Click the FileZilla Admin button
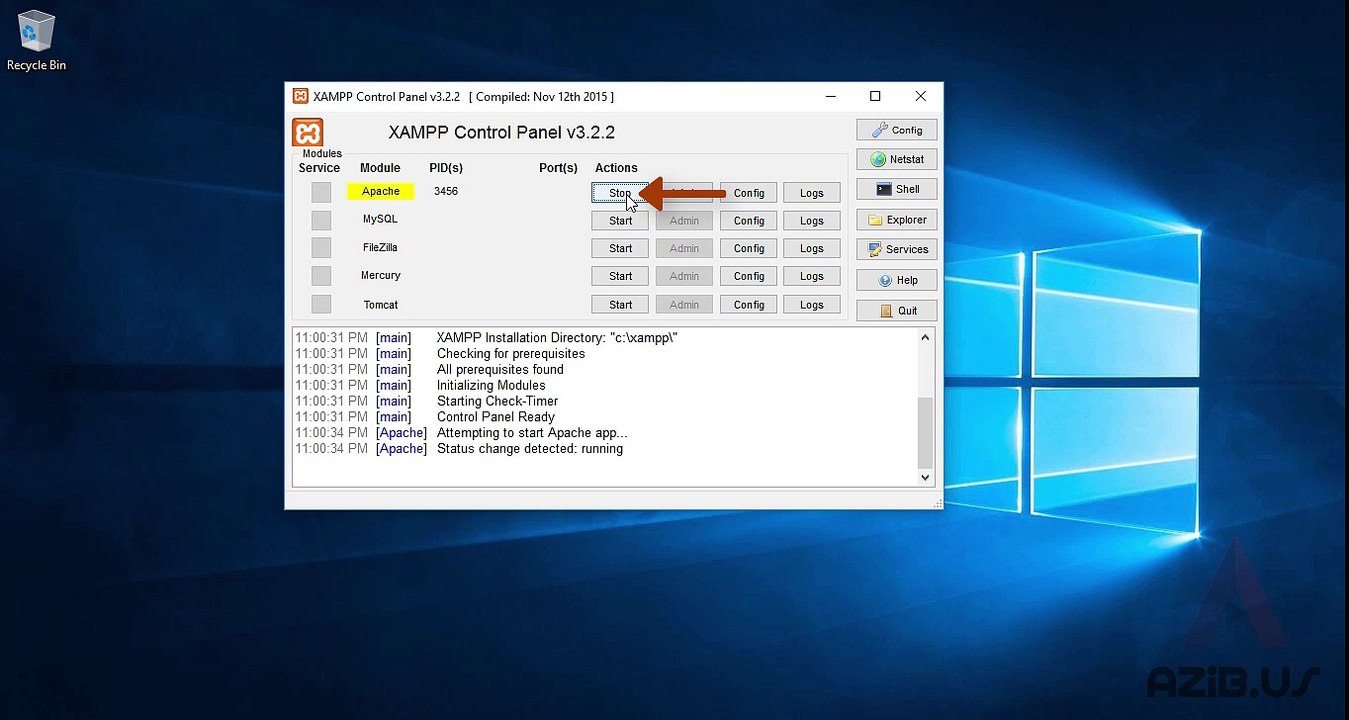This screenshot has width=1349, height=720. point(684,249)
